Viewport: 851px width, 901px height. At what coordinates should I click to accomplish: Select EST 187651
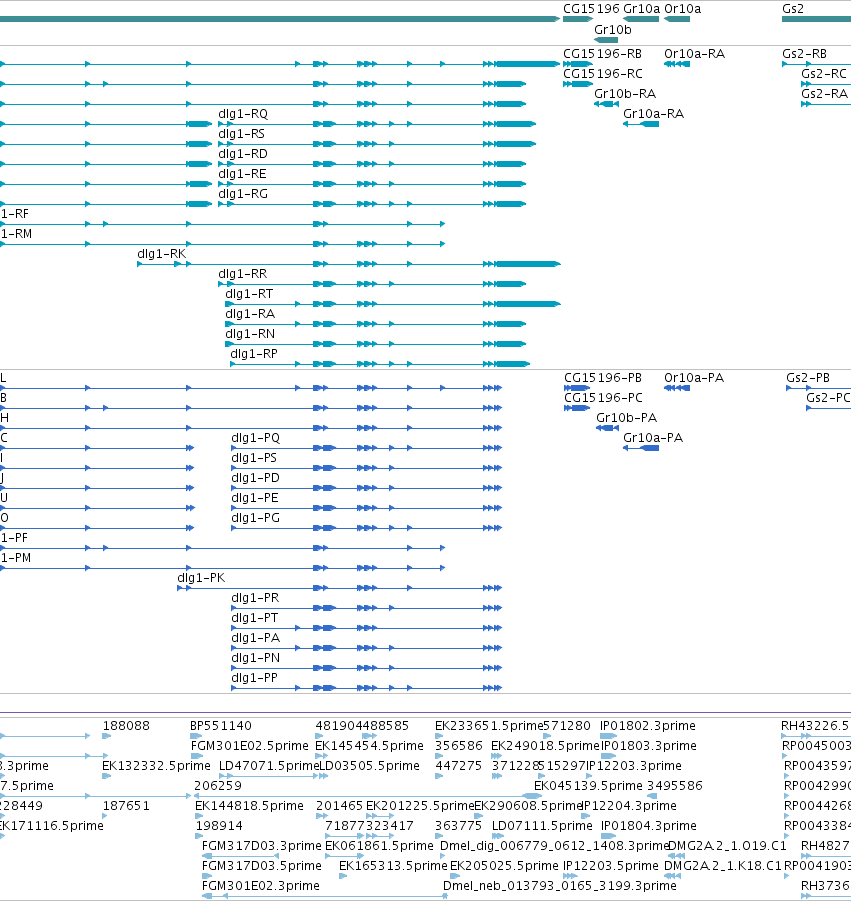(x=126, y=806)
